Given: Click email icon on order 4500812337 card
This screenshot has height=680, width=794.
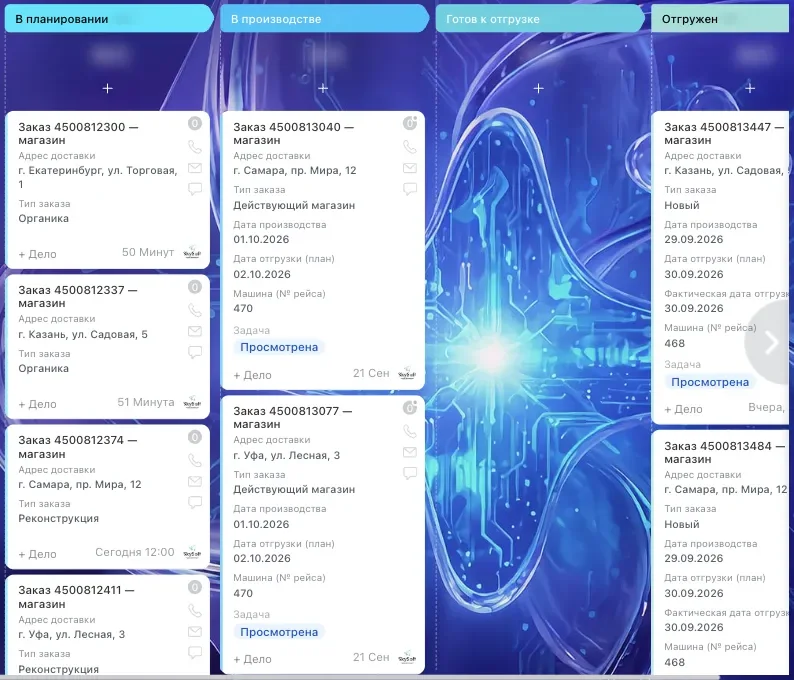Looking at the screenshot, I should [x=195, y=331].
